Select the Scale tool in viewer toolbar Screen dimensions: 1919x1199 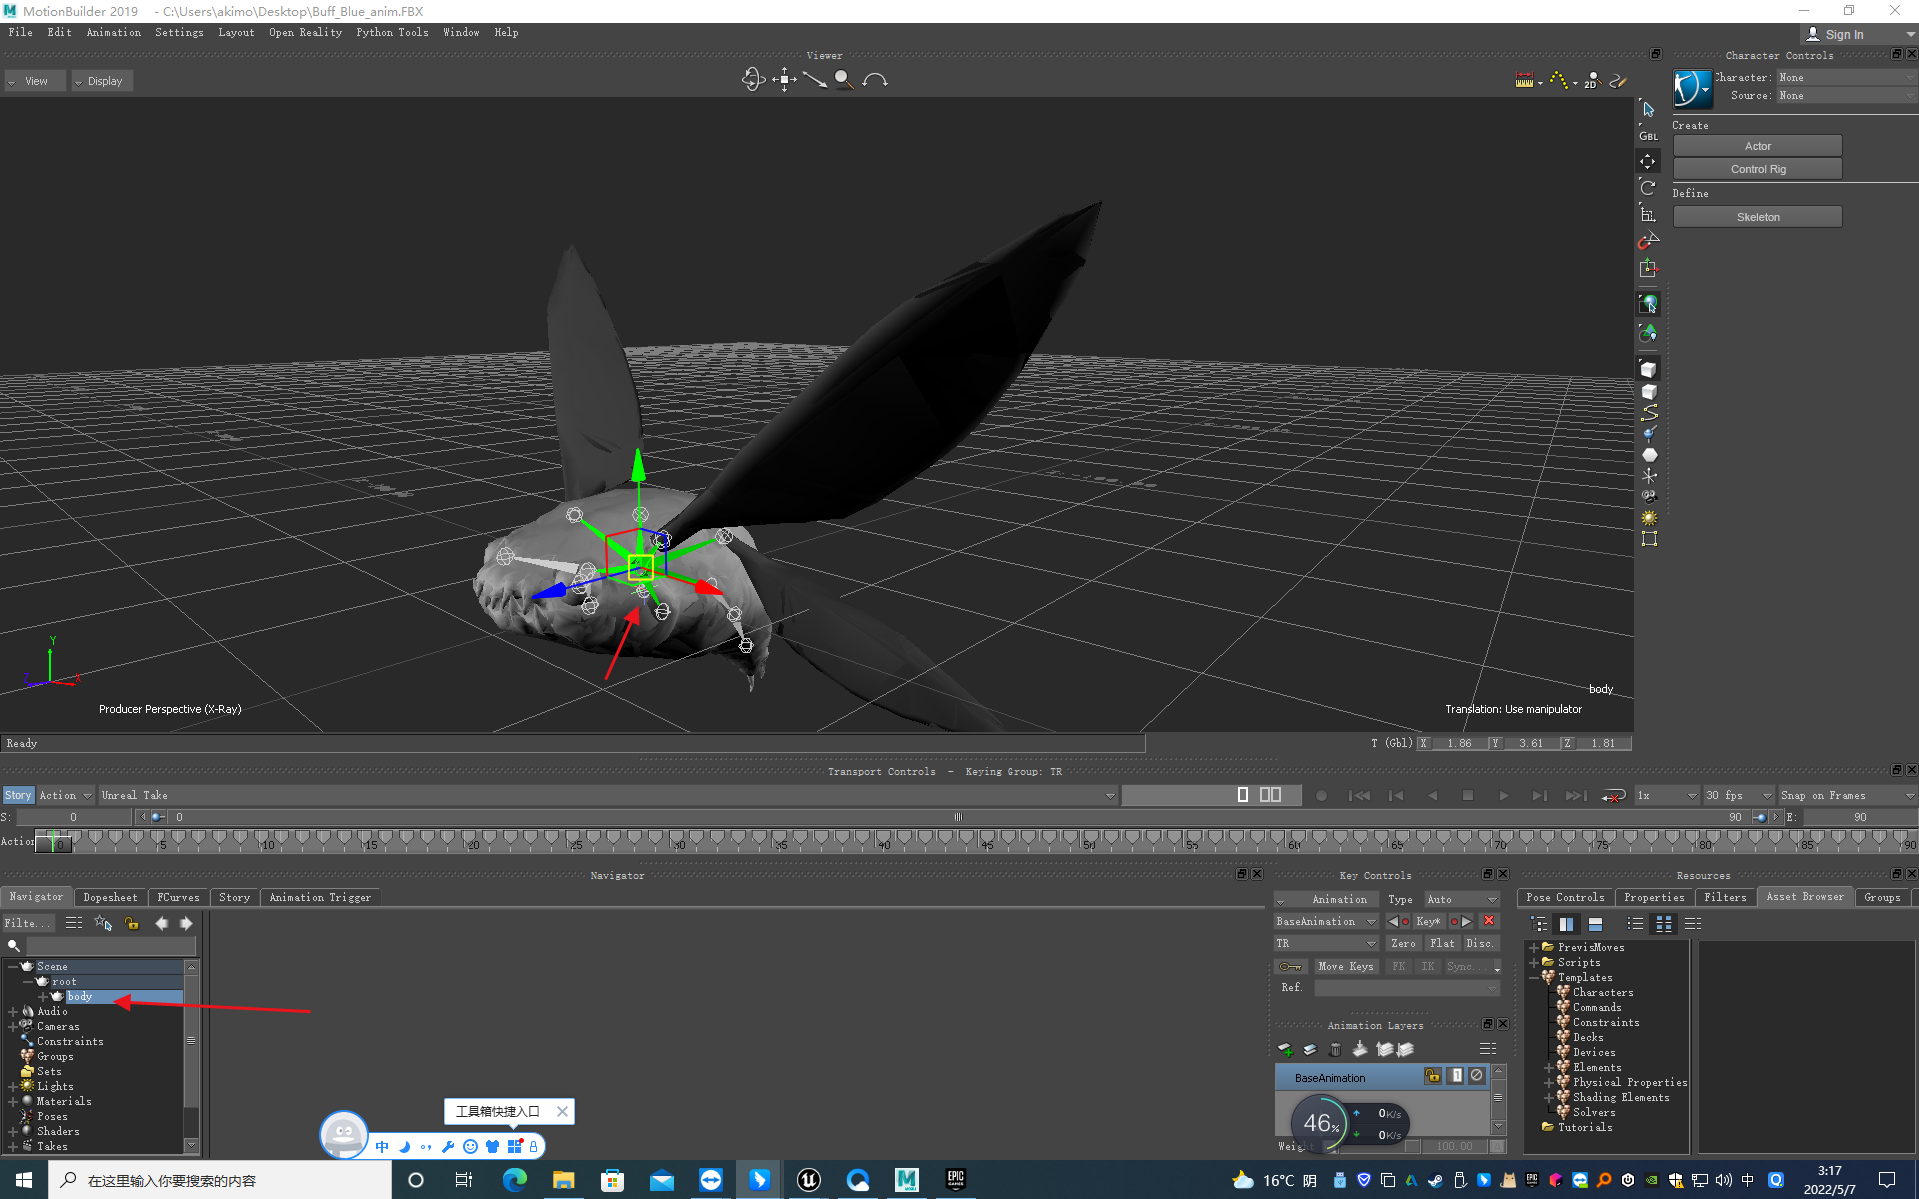[x=1648, y=214]
